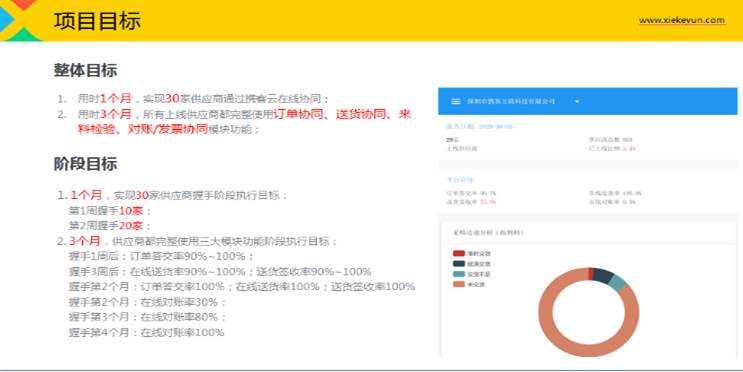The width and height of the screenshot is (743, 372).
Task: Toggle the dark navy legend swatch
Action: tap(458, 264)
